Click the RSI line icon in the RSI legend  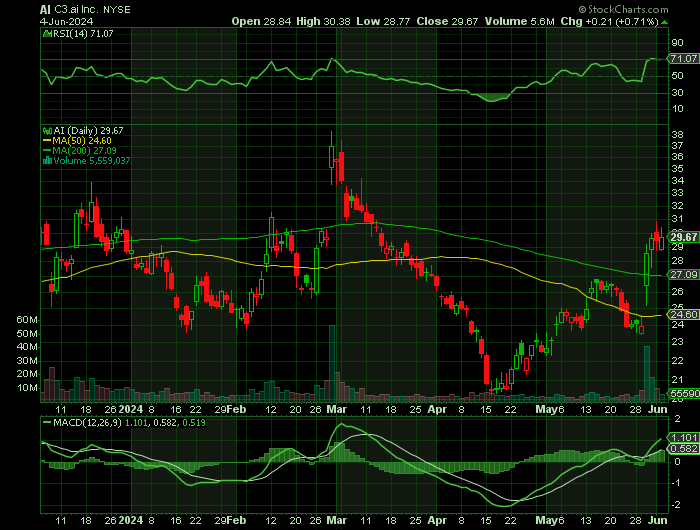pyautogui.click(x=47, y=33)
